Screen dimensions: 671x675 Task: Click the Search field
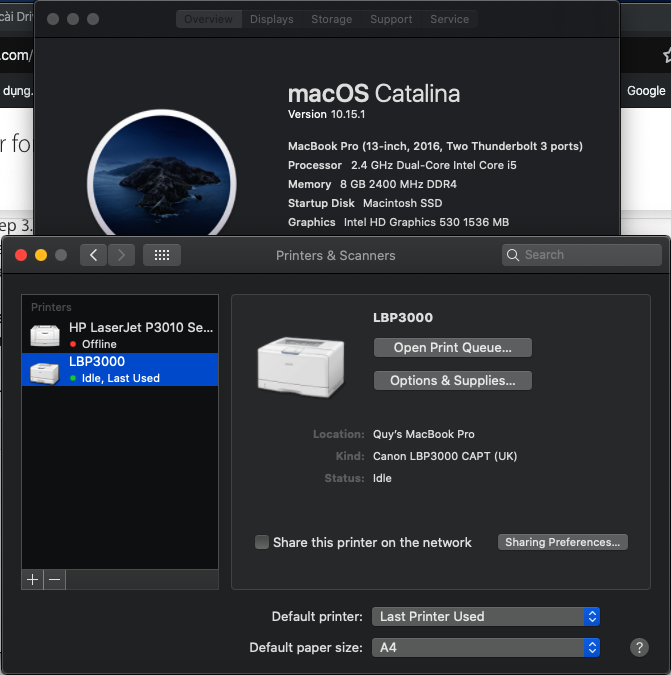[x=581, y=255]
